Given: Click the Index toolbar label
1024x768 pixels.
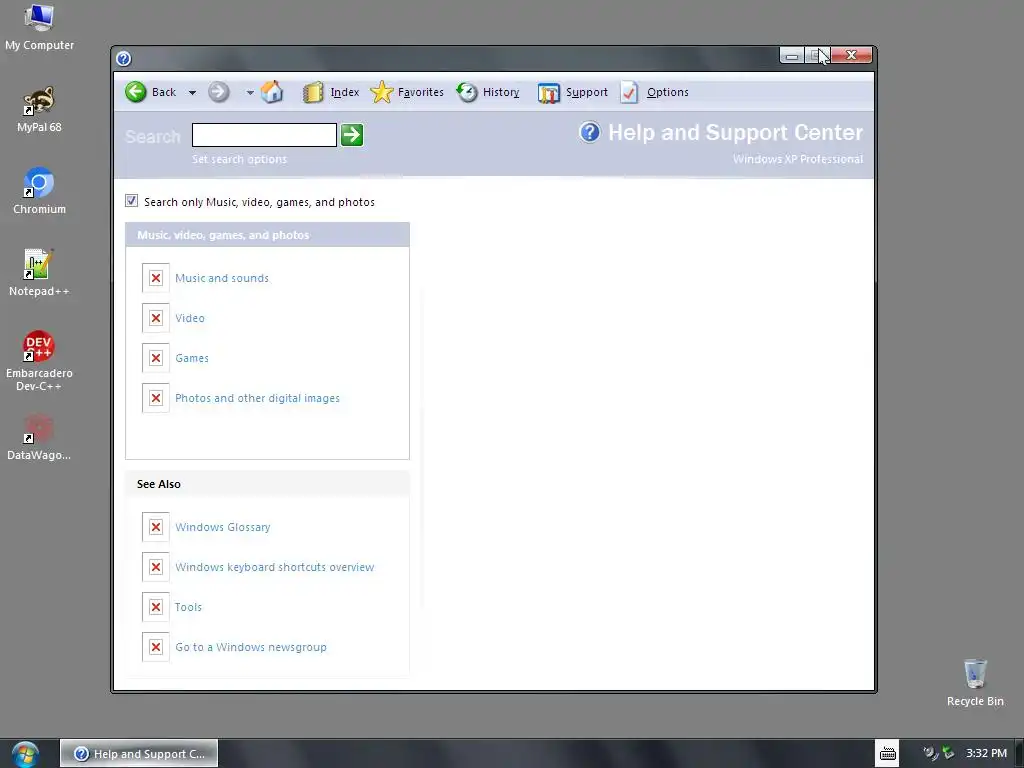Looking at the screenshot, I should (345, 92).
